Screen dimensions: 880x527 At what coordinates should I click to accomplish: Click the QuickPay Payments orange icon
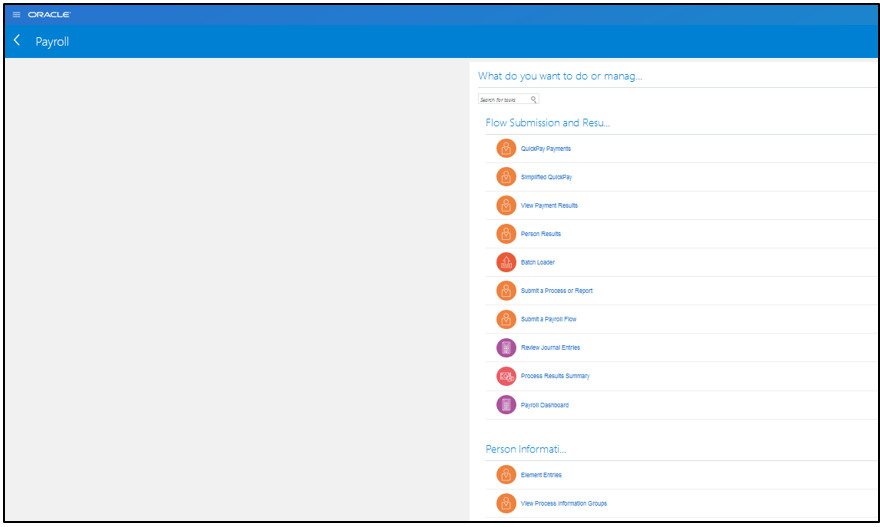pyautogui.click(x=506, y=148)
